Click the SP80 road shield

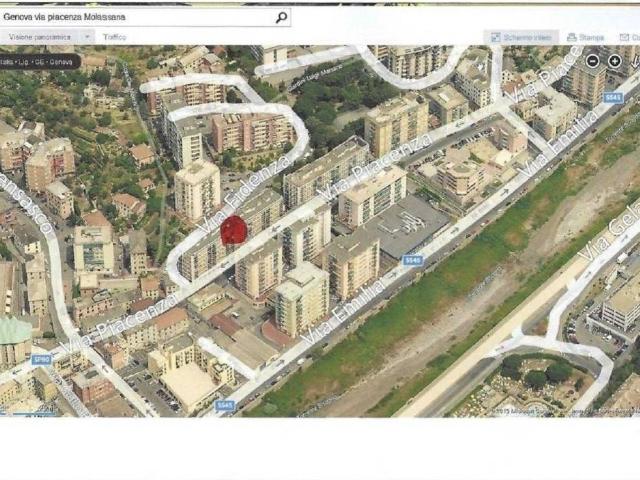(x=41, y=359)
